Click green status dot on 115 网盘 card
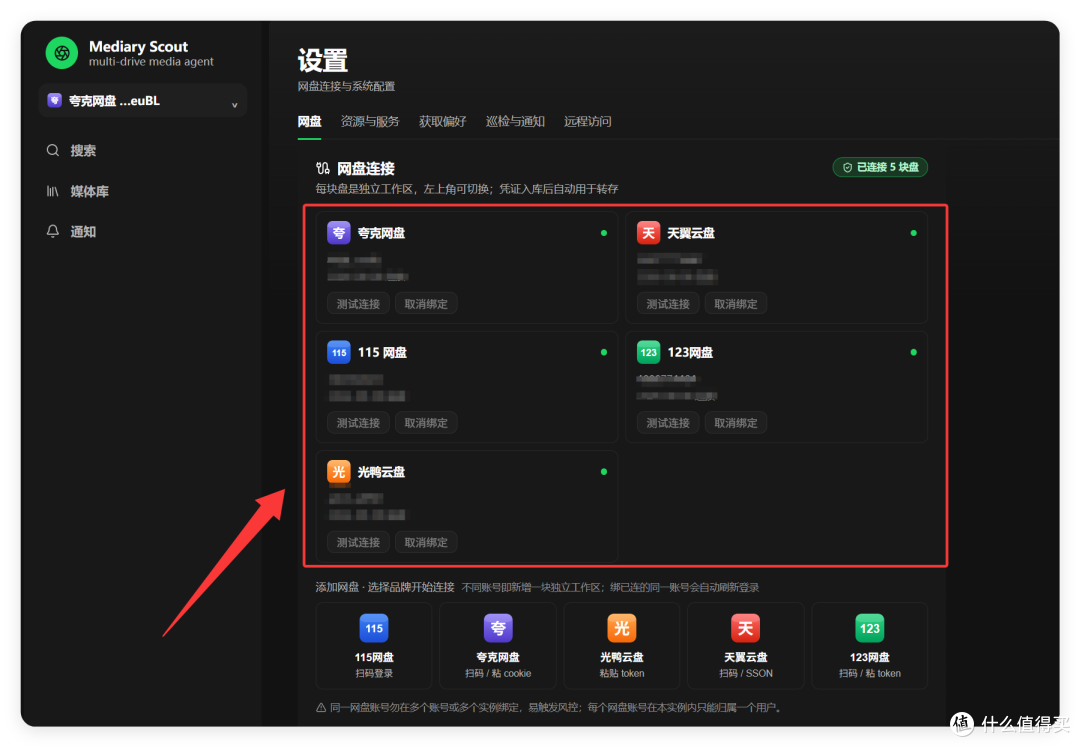 (x=604, y=353)
